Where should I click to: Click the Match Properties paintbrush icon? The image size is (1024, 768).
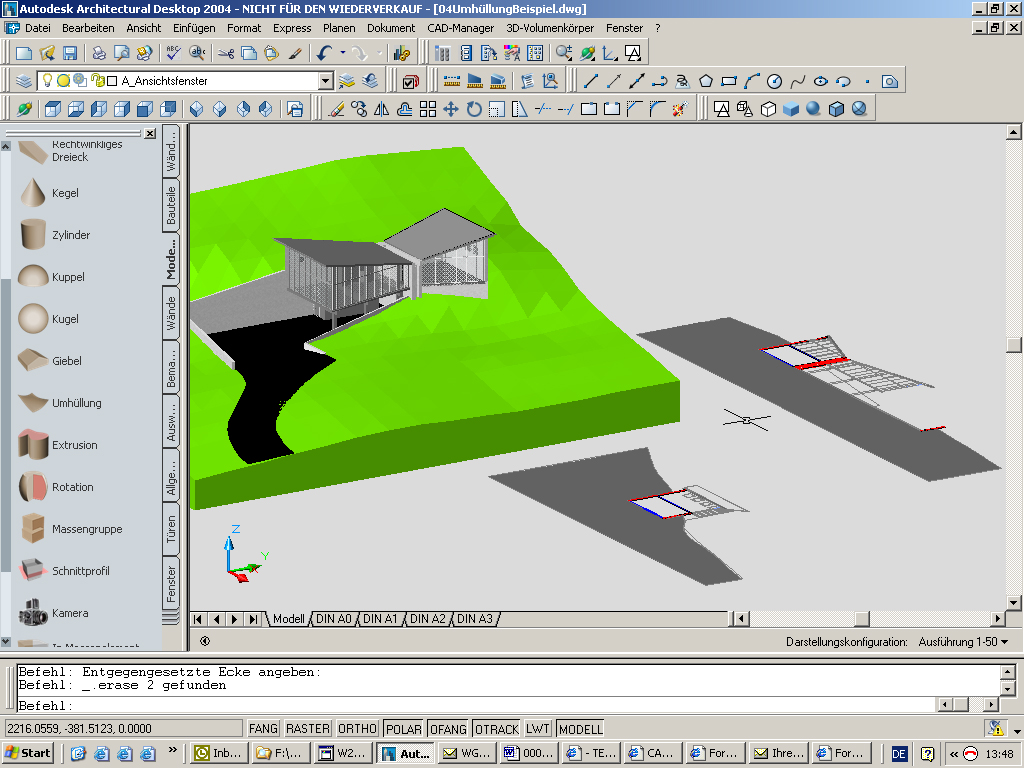295,54
